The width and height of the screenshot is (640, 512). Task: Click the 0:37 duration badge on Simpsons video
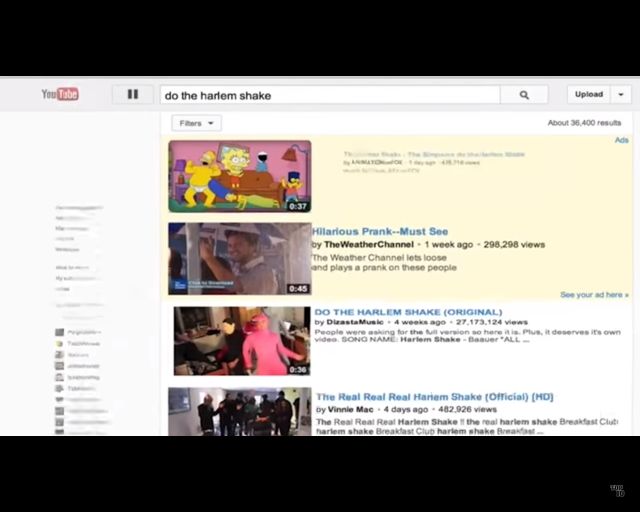(x=298, y=206)
